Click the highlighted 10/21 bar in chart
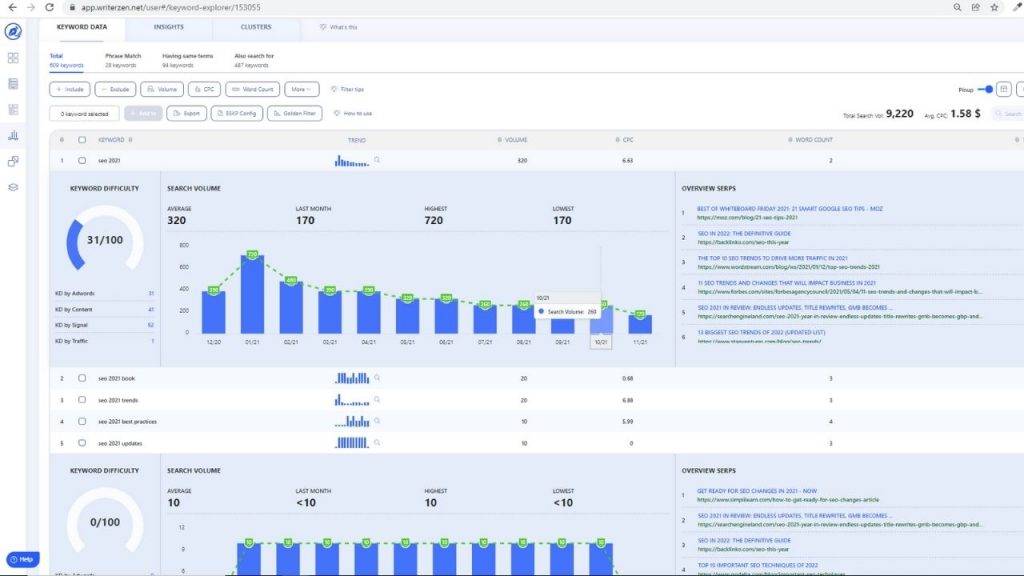This screenshot has width=1024, height=576. (601, 320)
